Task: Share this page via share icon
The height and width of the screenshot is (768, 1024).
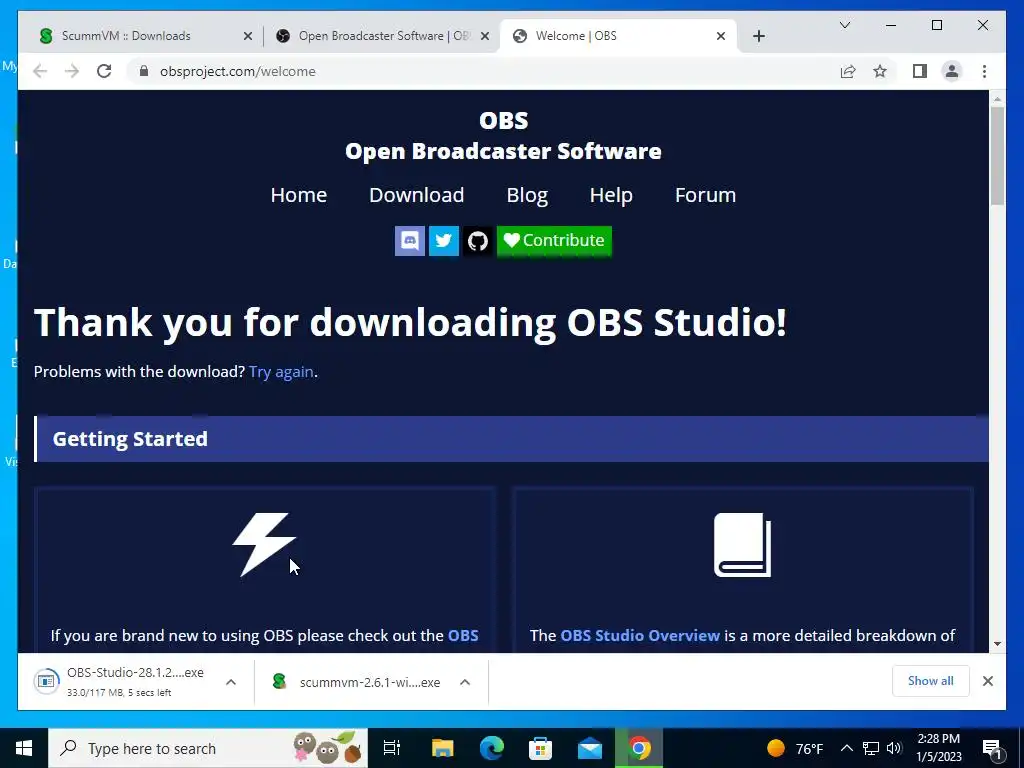Action: click(x=848, y=71)
